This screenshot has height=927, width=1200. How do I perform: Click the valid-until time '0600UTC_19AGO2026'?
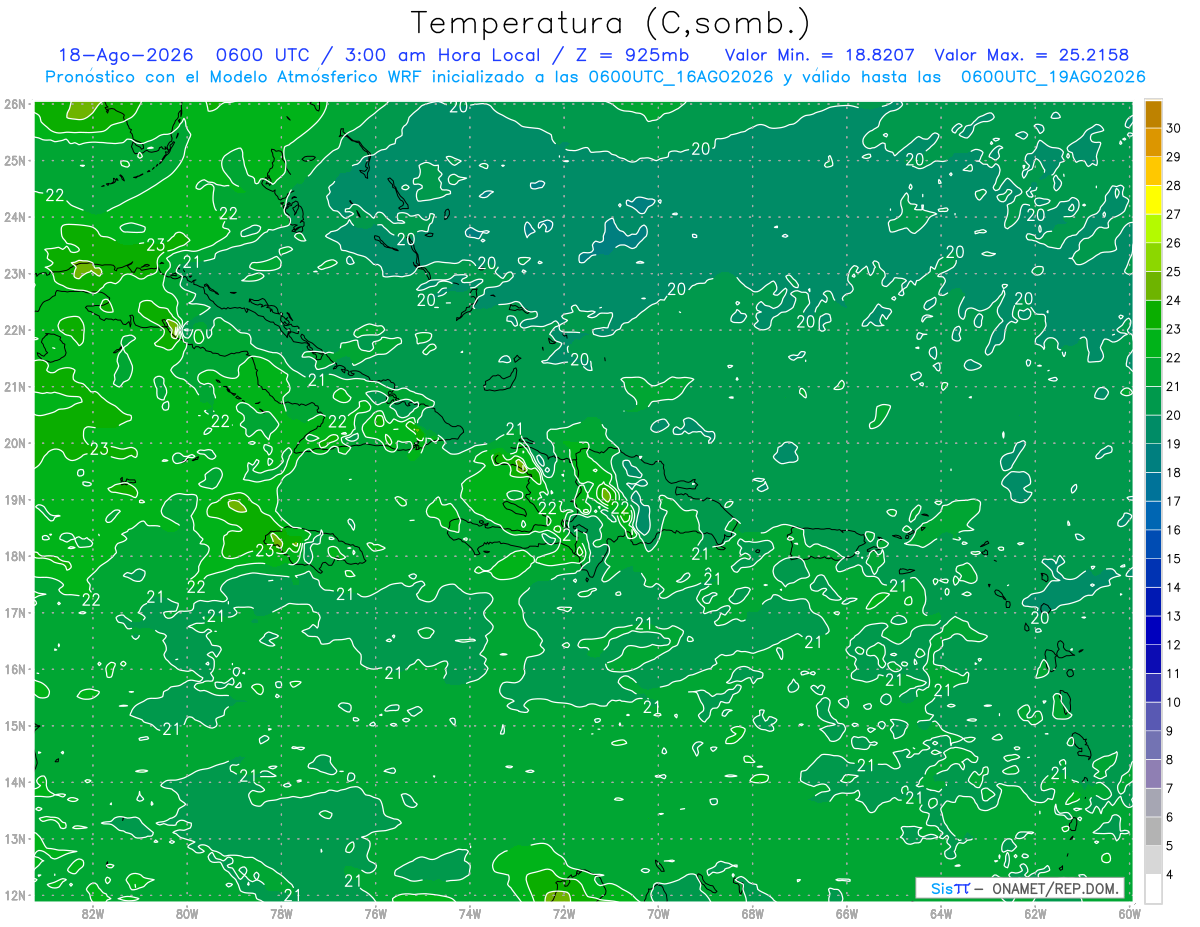[1053, 77]
